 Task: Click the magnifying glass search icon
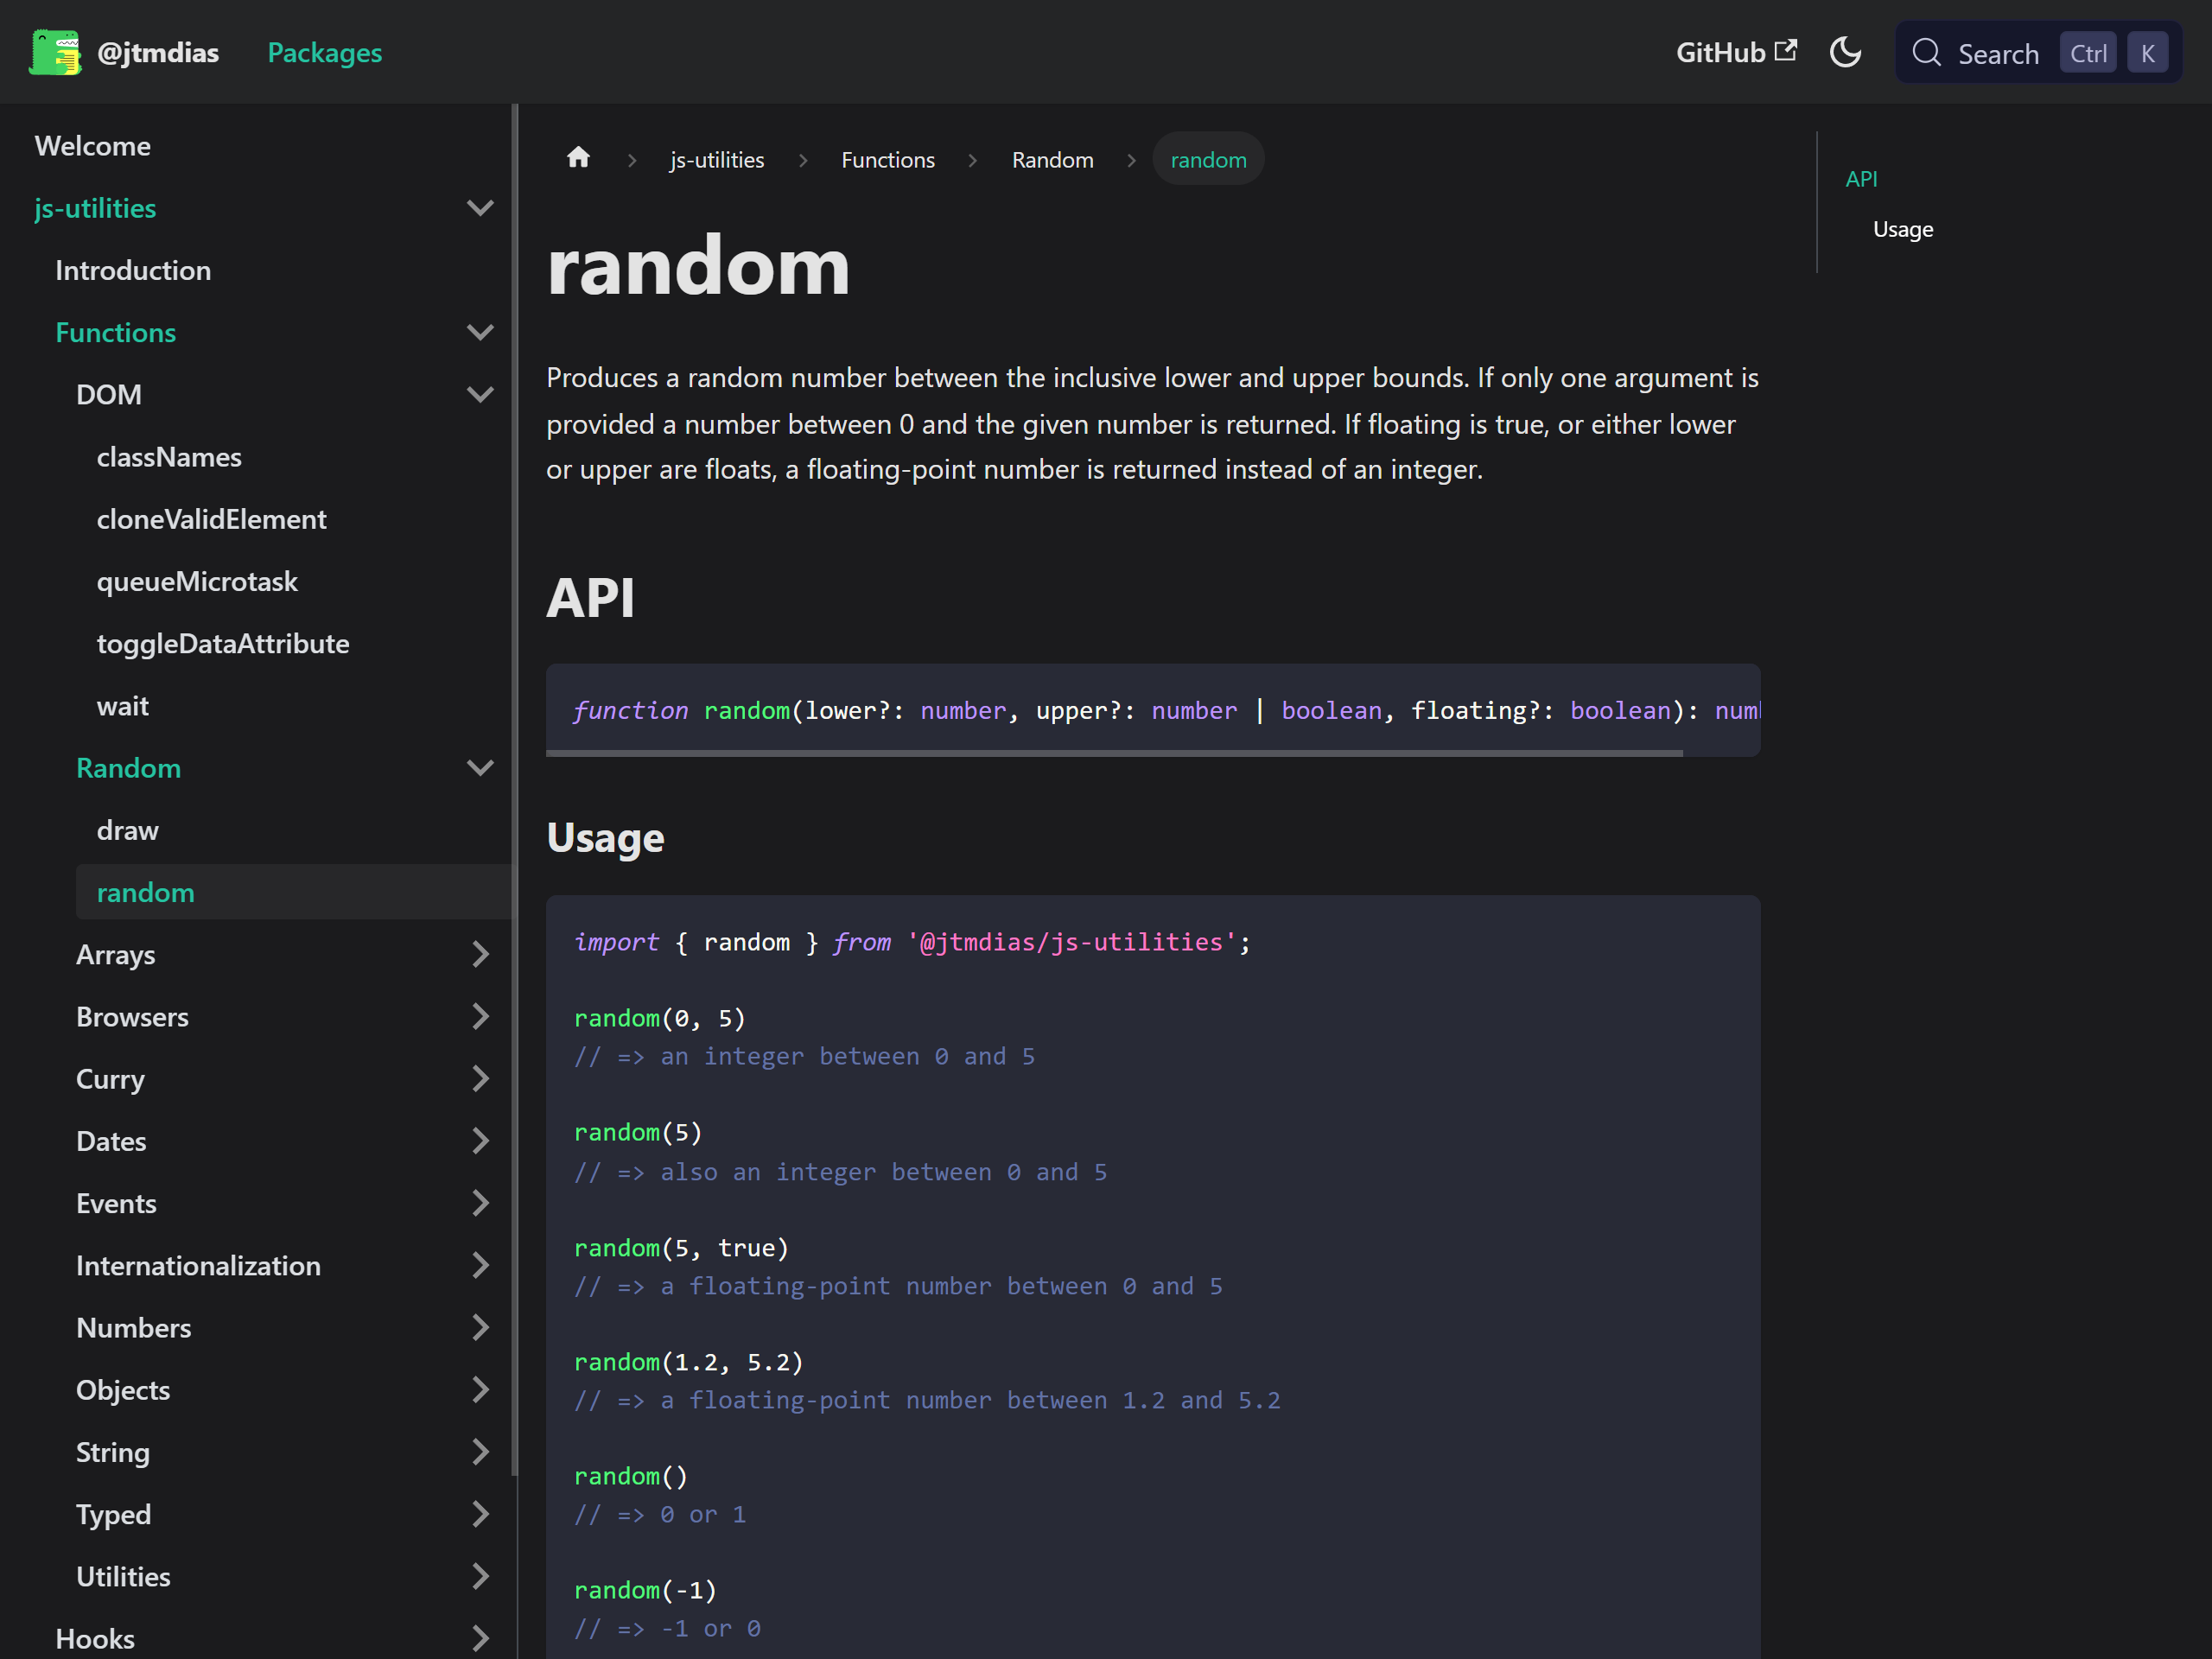pyautogui.click(x=1926, y=53)
